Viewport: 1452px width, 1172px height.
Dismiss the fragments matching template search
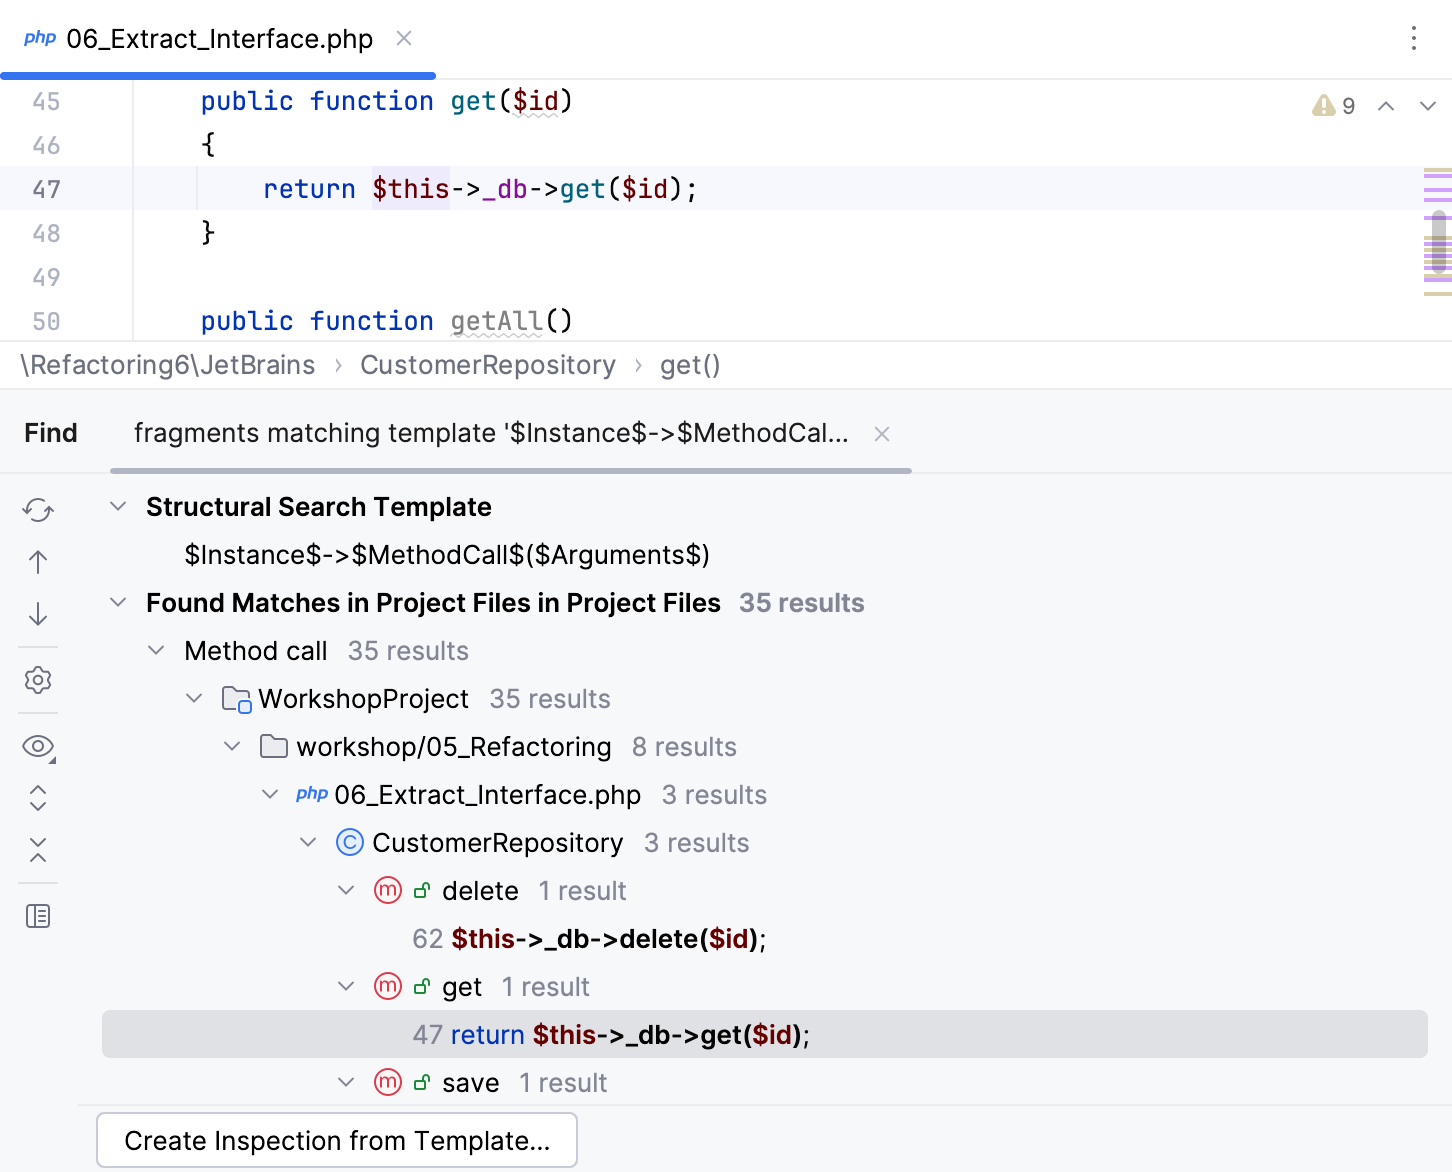881,433
